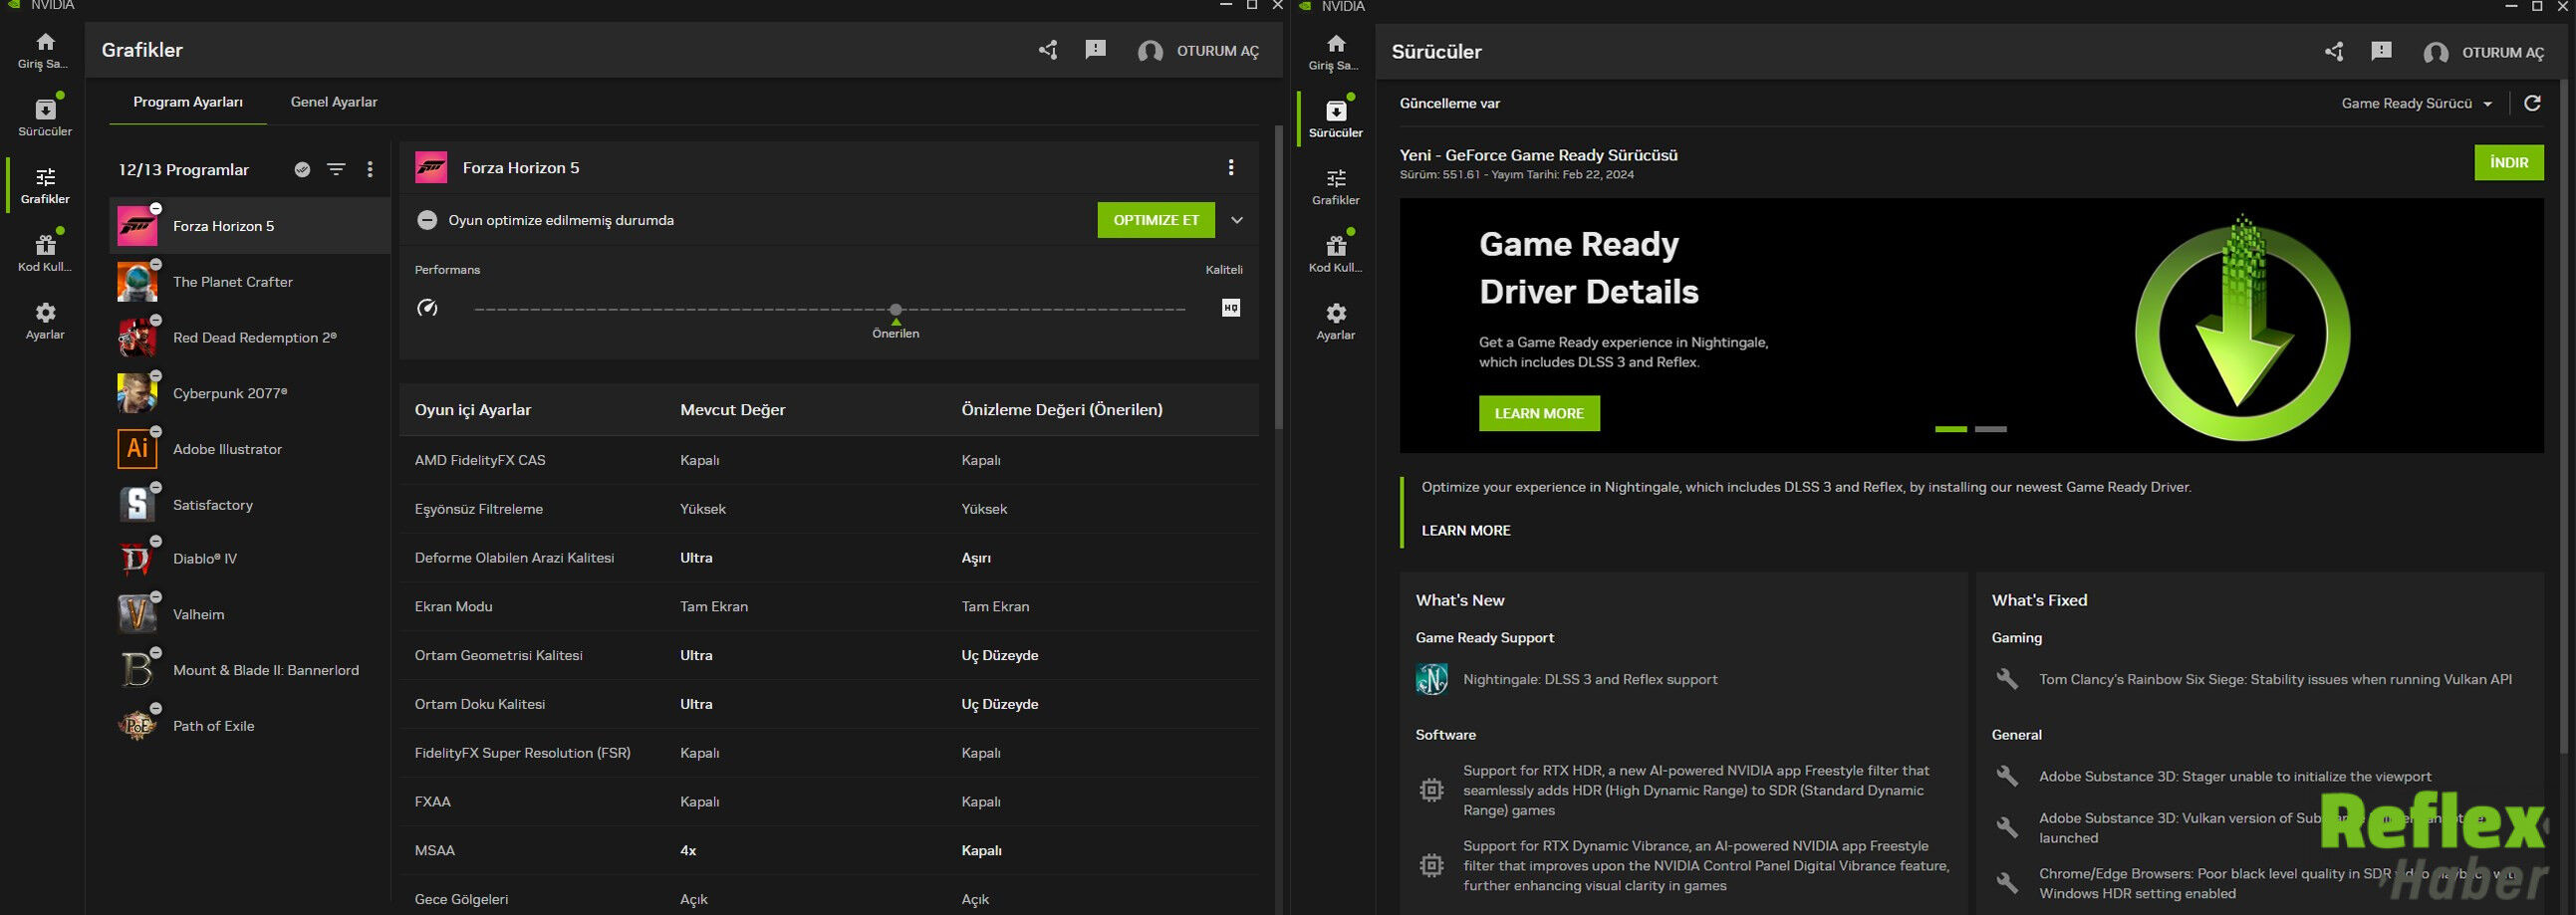
Task: Click the Game Ready driver download graphic
Action: click(x=2242, y=327)
